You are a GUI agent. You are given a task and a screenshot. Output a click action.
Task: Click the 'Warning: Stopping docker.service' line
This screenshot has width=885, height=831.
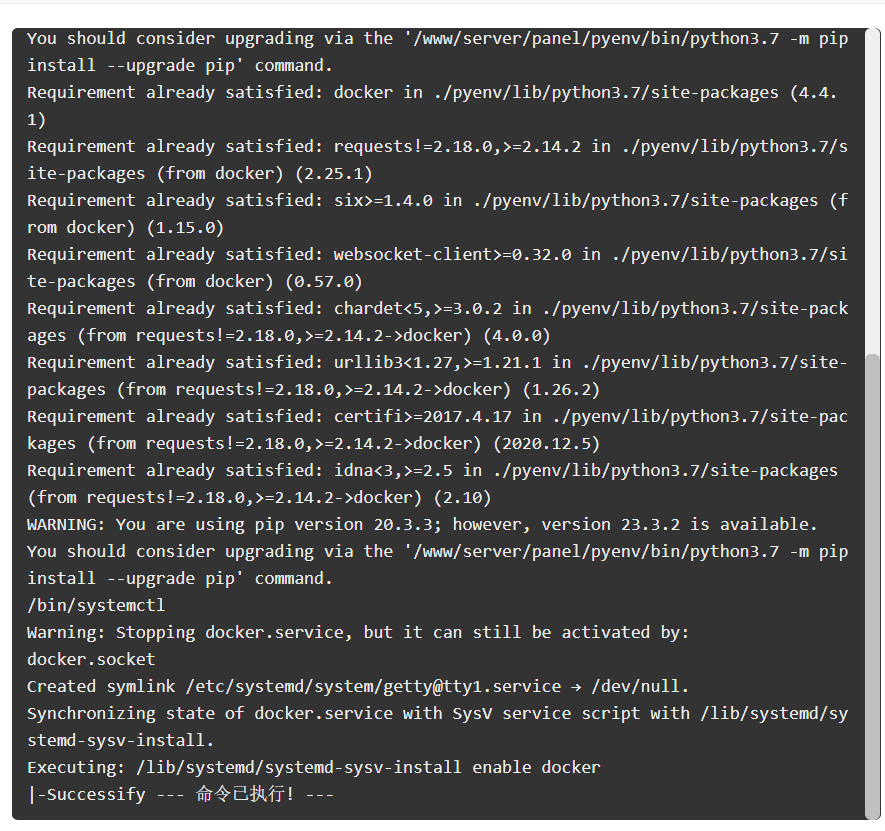[x=358, y=632]
